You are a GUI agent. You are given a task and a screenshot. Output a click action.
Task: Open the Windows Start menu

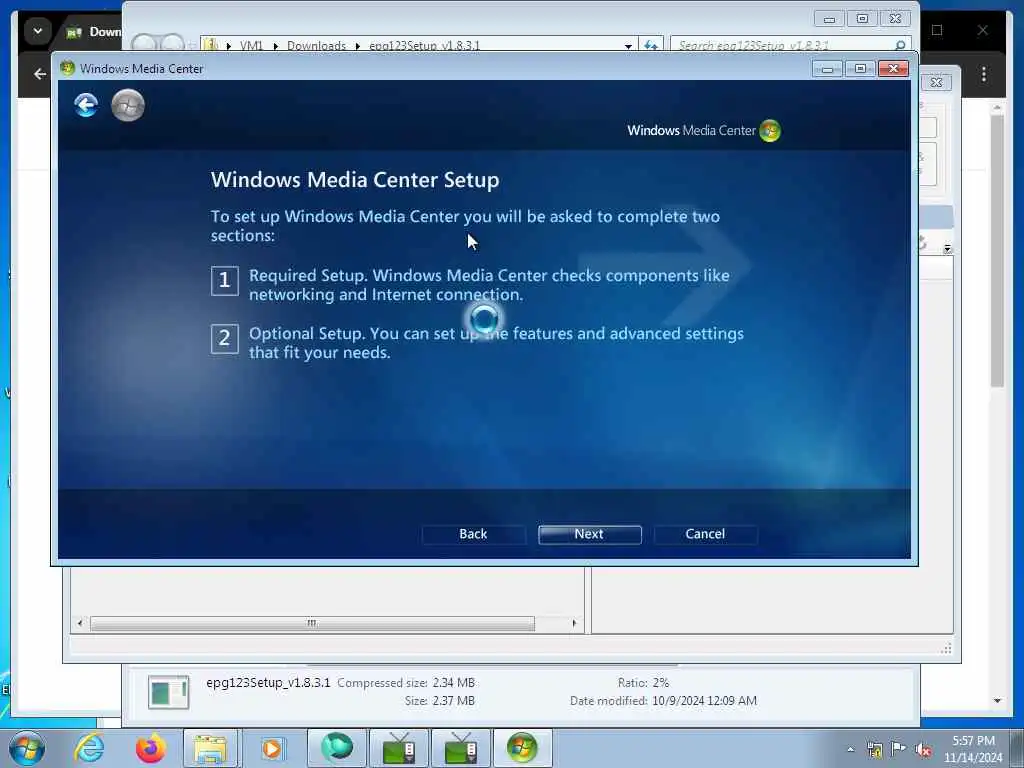tap(27, 748)
